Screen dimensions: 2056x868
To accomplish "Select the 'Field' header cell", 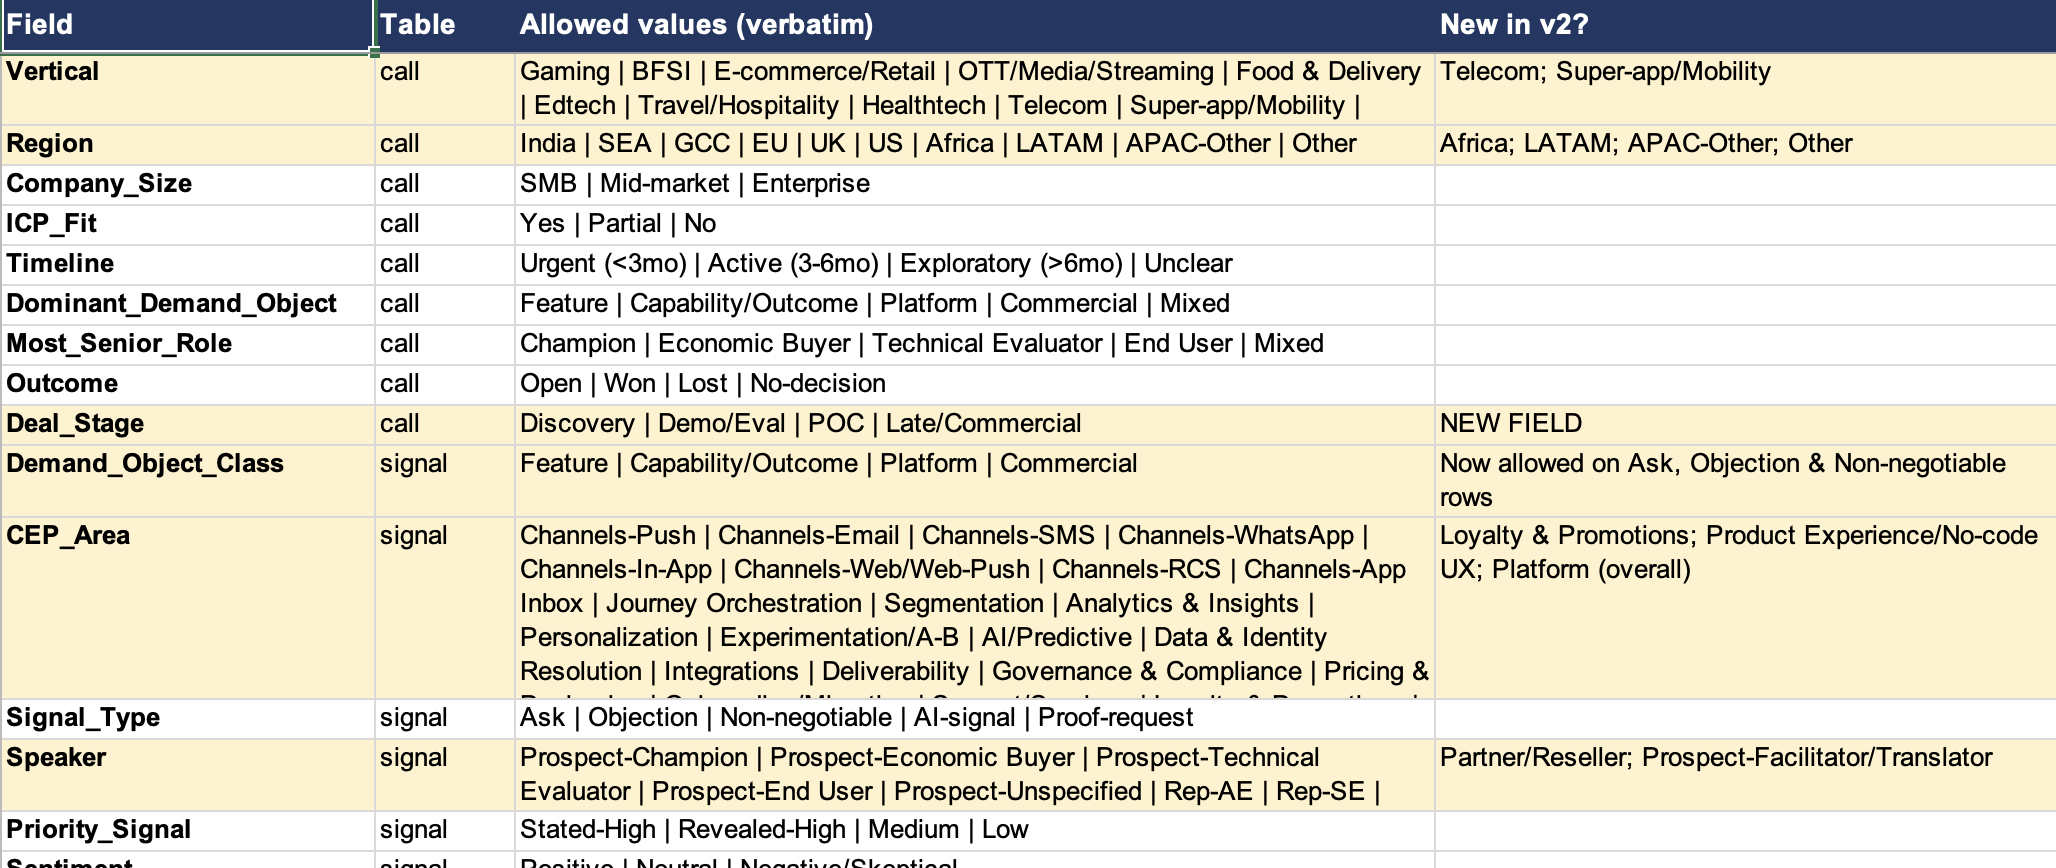I will point(187,25).
